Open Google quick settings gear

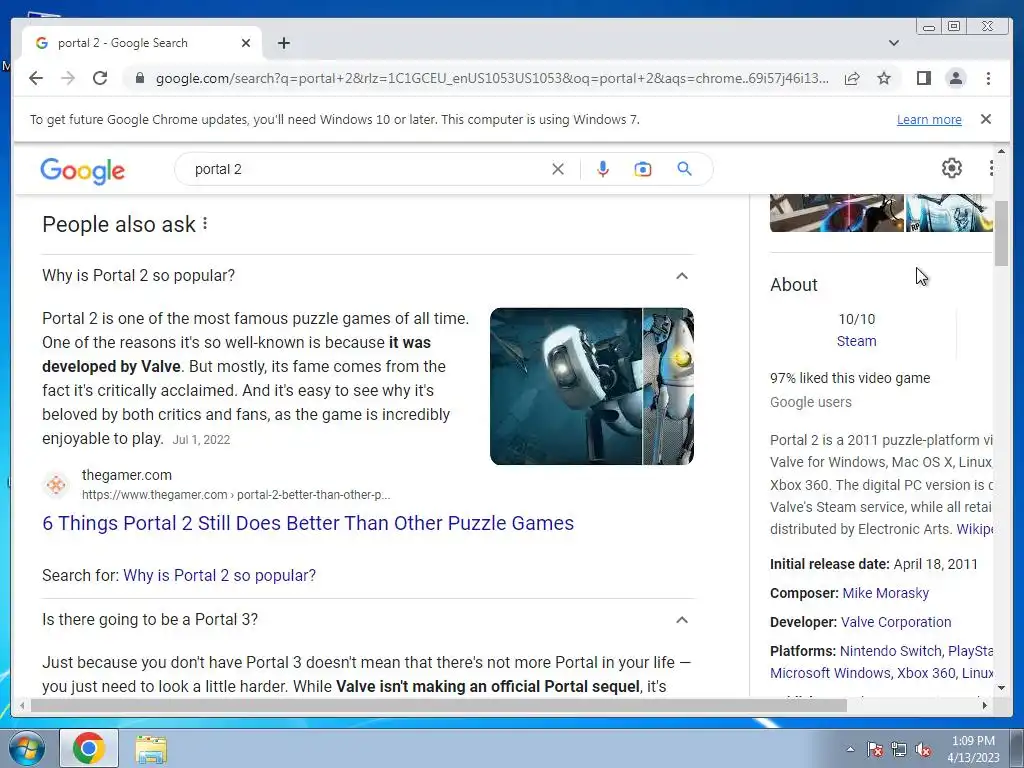coord(952,168)
